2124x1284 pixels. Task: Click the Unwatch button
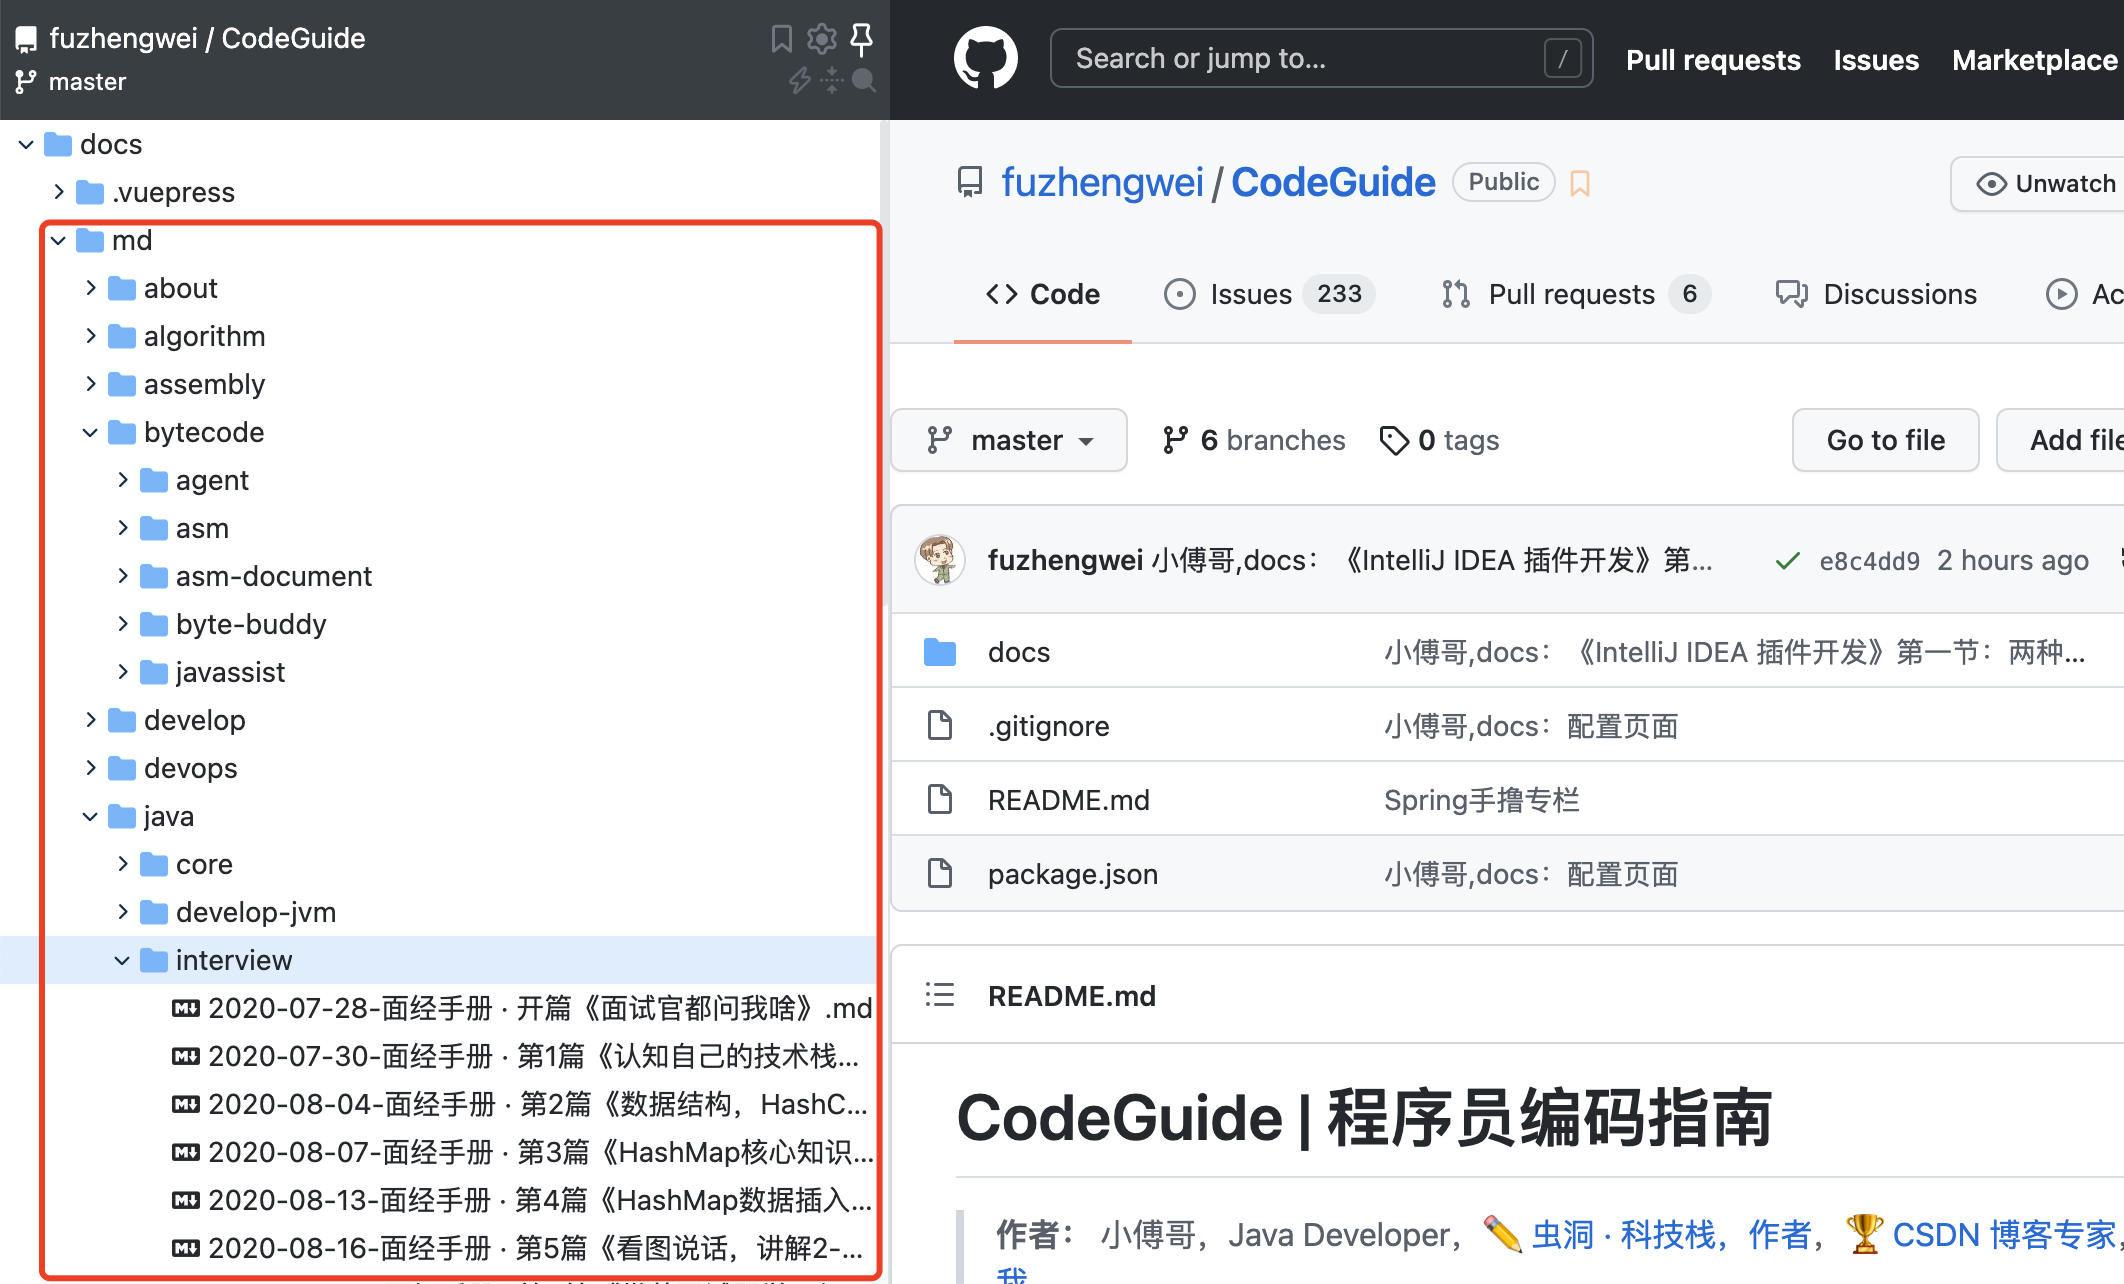[x=2038, y=184]
